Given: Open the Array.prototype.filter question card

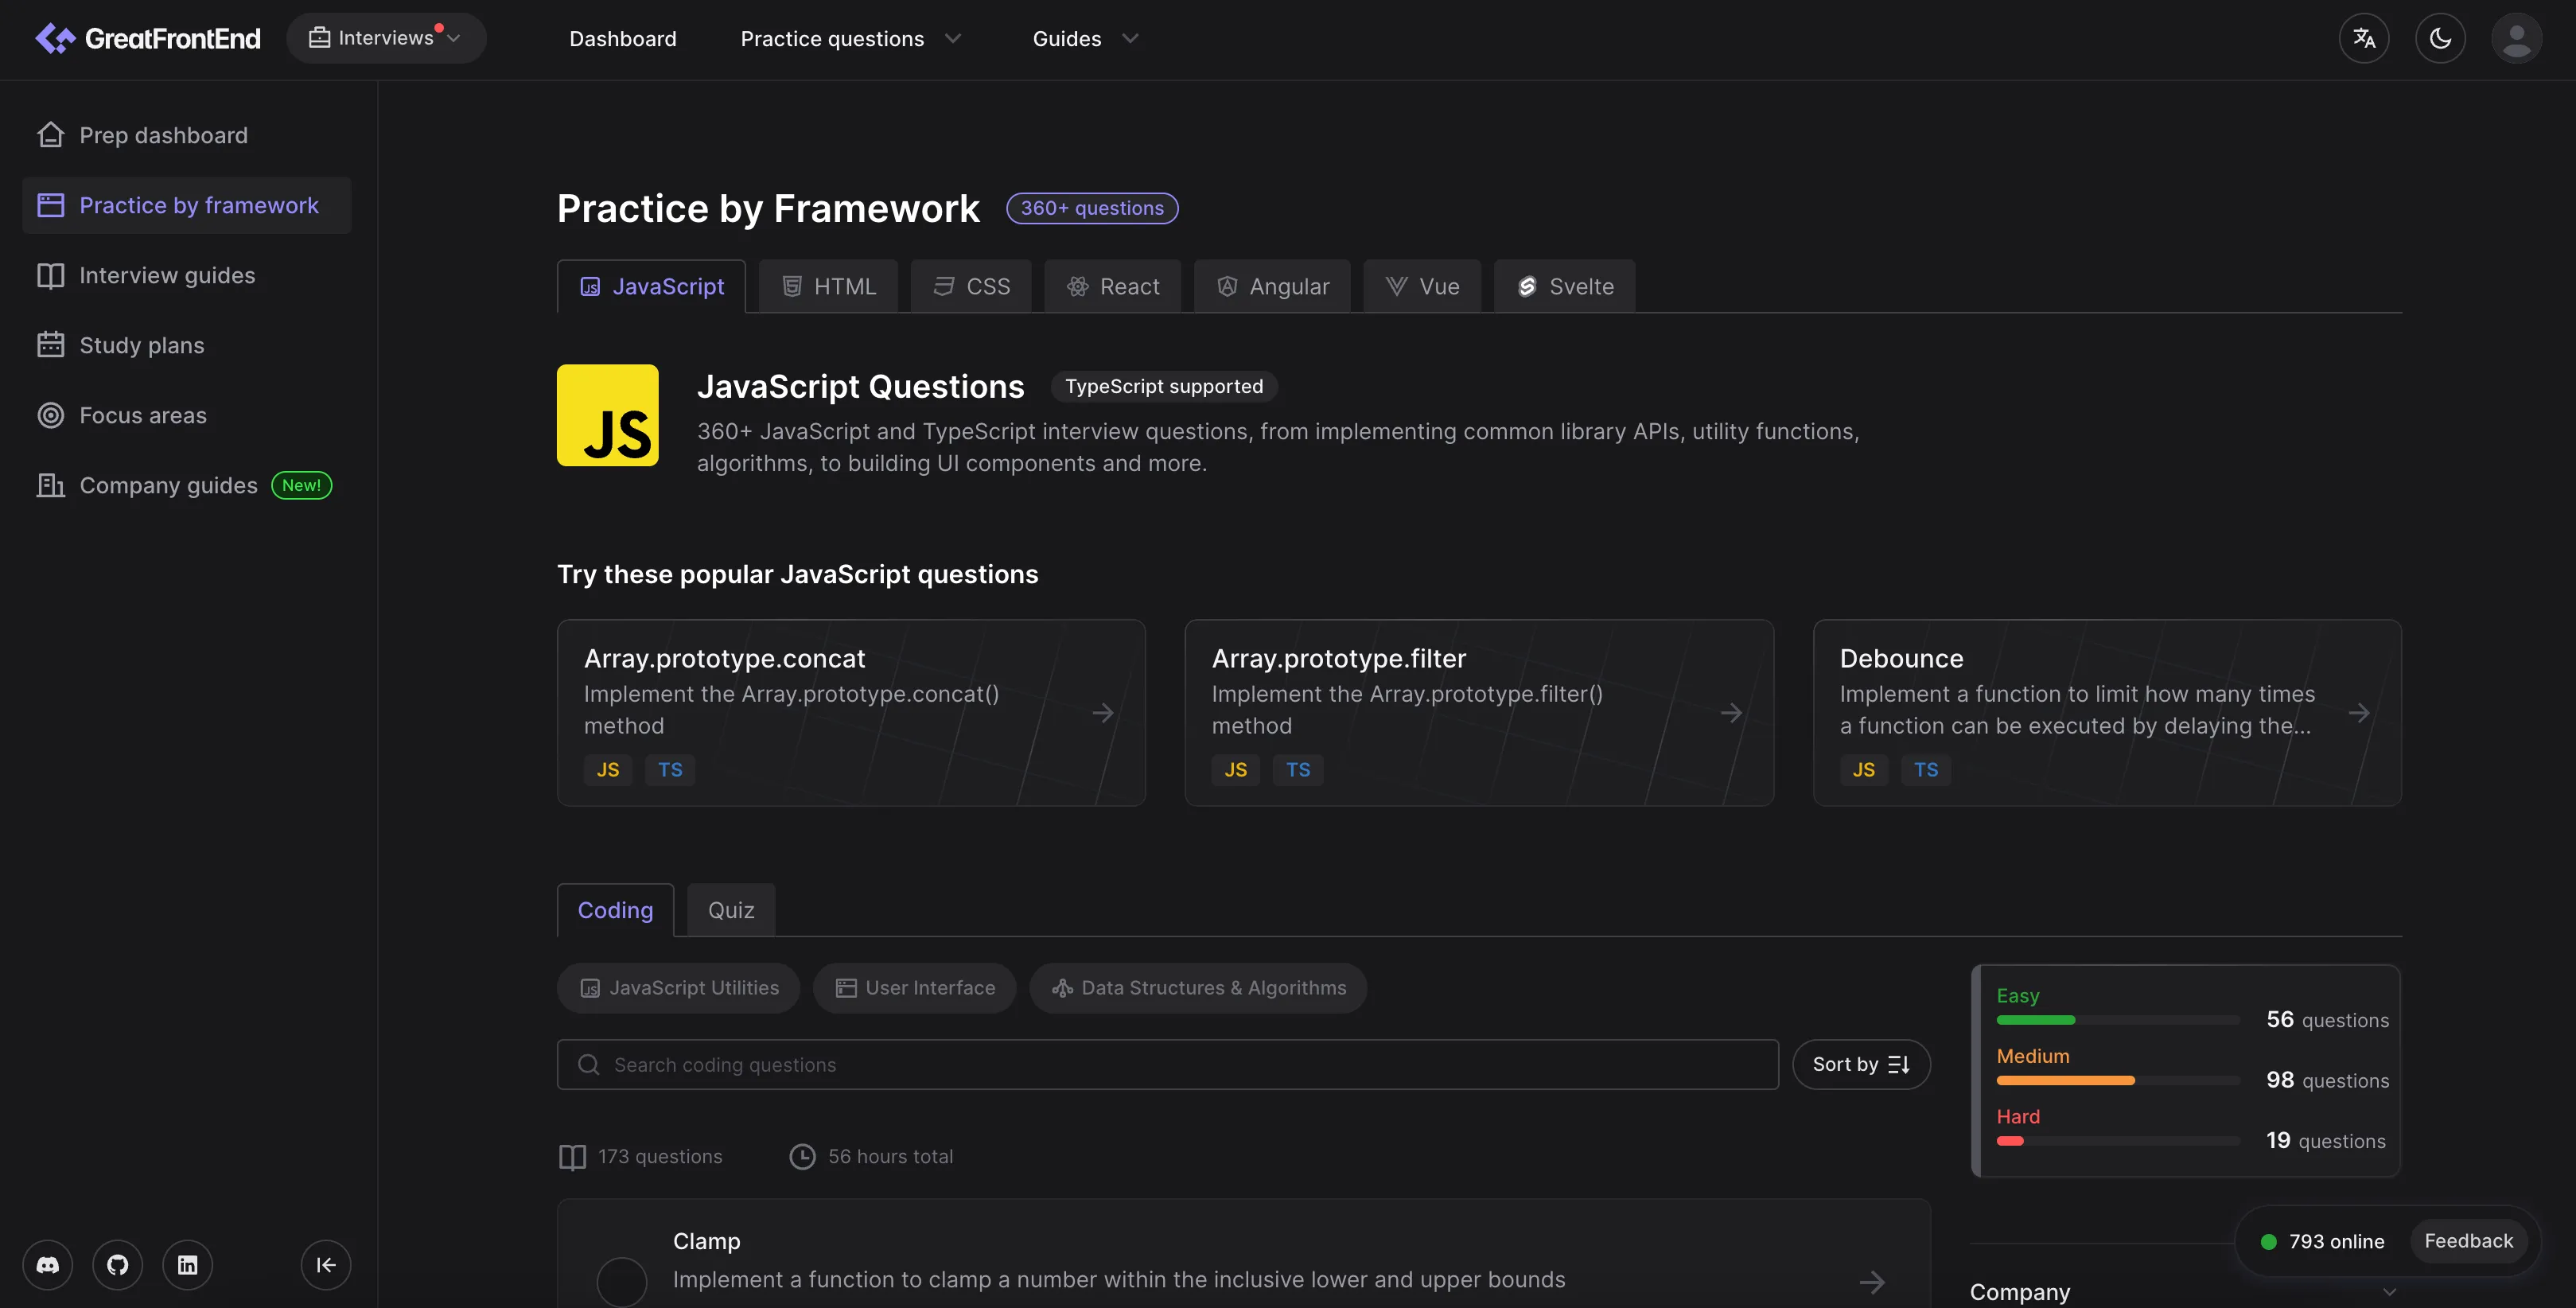Looking at the screenshot, I should coord(1479,713).
